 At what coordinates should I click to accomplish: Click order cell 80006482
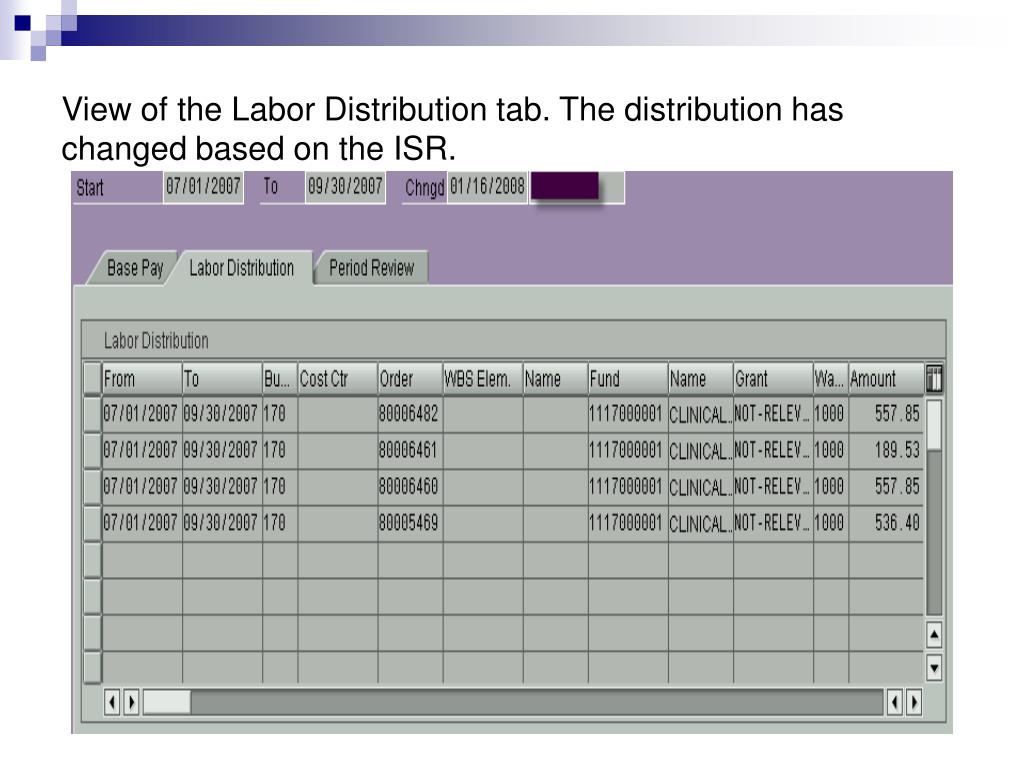pyautogui.click(x=410, y=414)
